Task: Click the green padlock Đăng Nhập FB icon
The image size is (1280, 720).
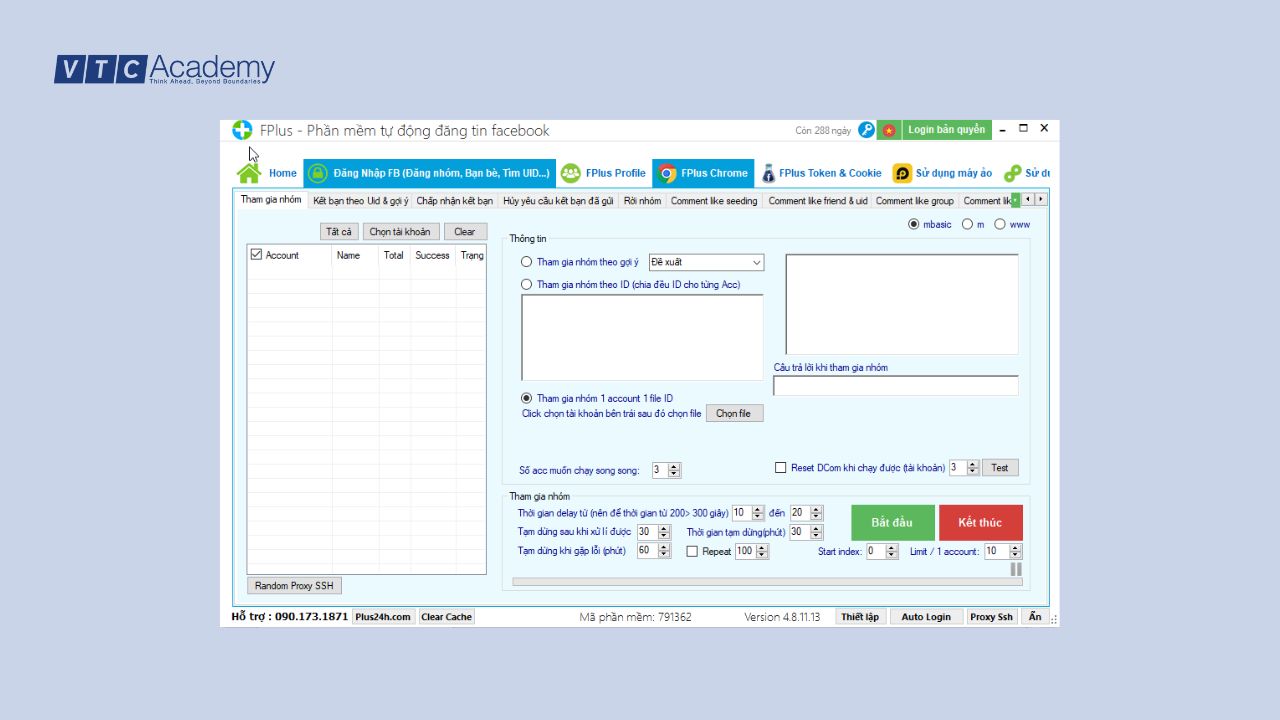Action: (317, 173)
